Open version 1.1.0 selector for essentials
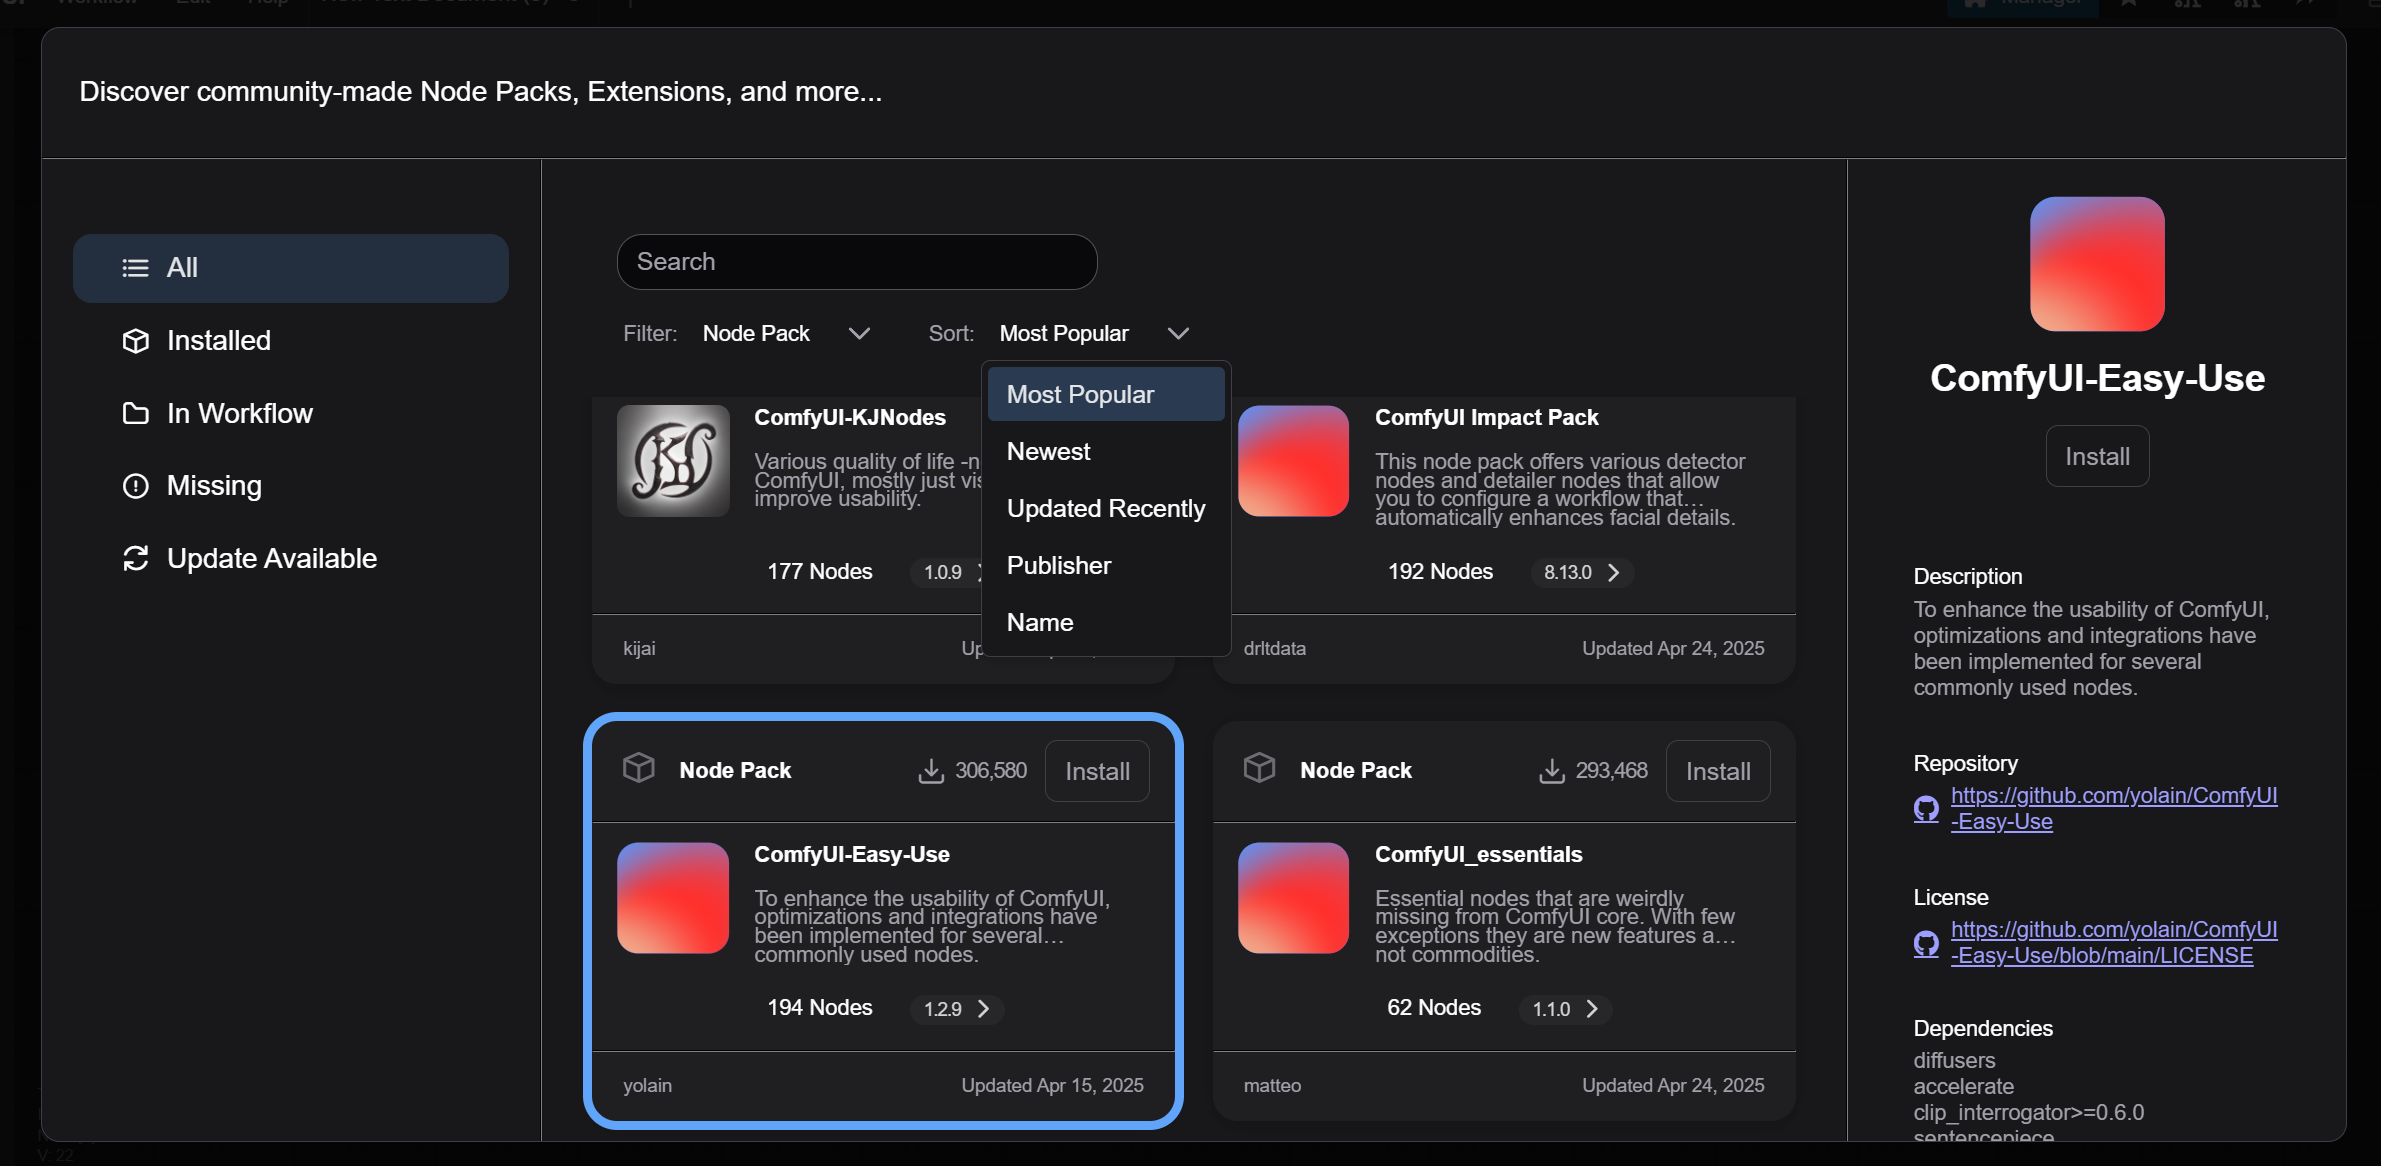The height and width of the screenshot is (1166, 2381). pyautogui.click(x=1565, y=1009)
